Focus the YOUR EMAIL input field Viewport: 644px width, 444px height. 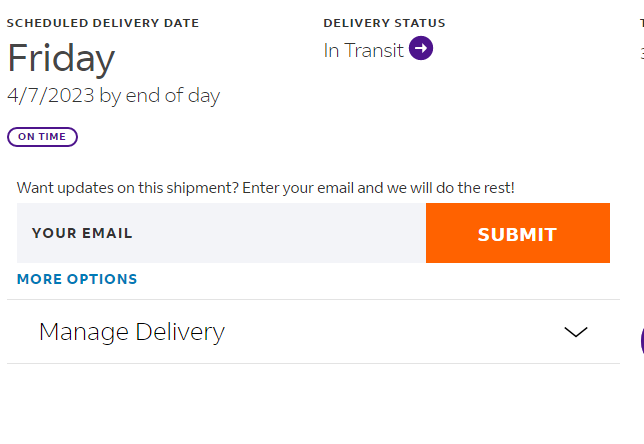(221, 233)
